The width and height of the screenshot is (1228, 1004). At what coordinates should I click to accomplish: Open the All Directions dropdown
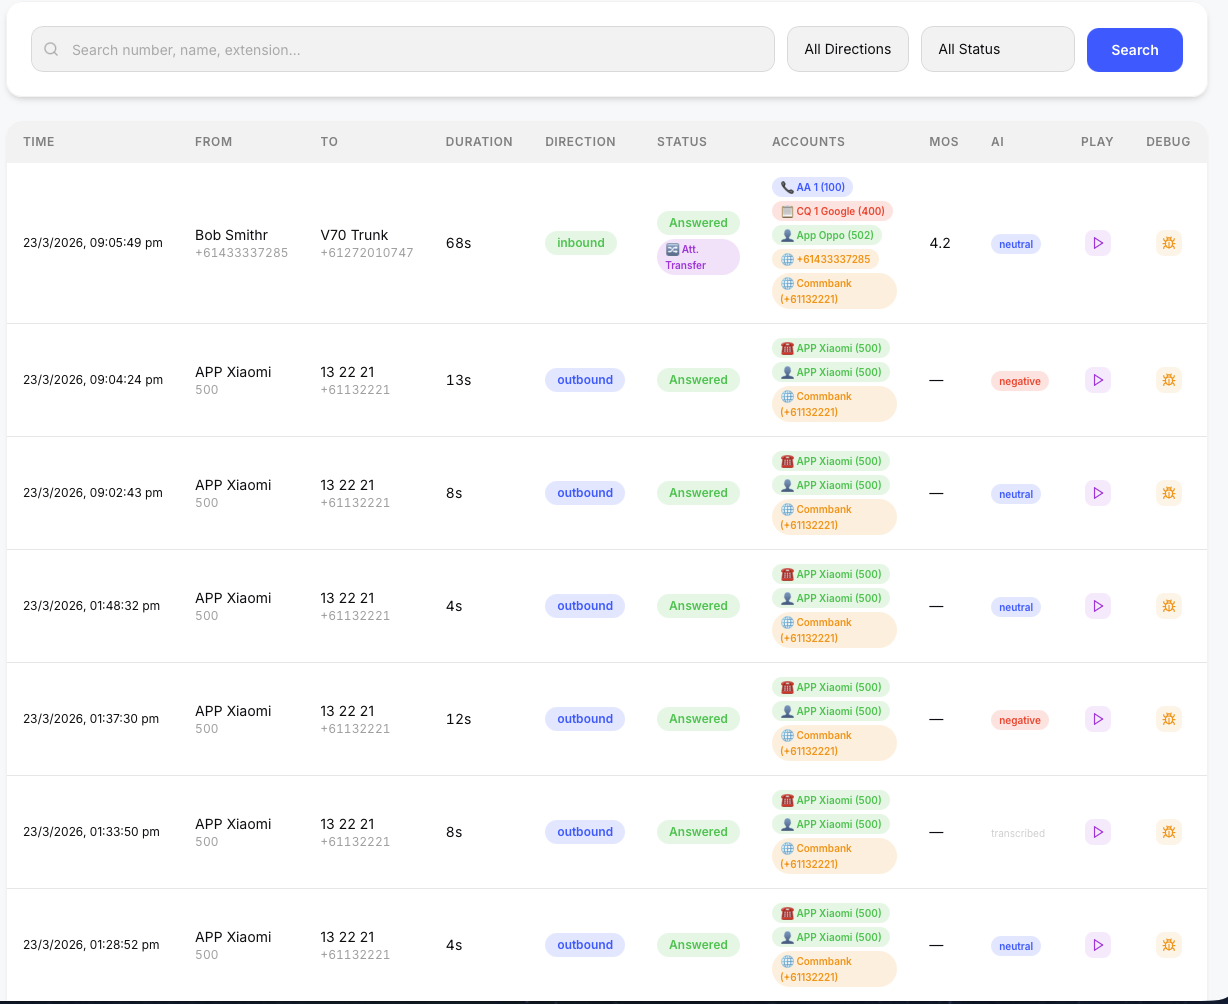coord(847,48)
